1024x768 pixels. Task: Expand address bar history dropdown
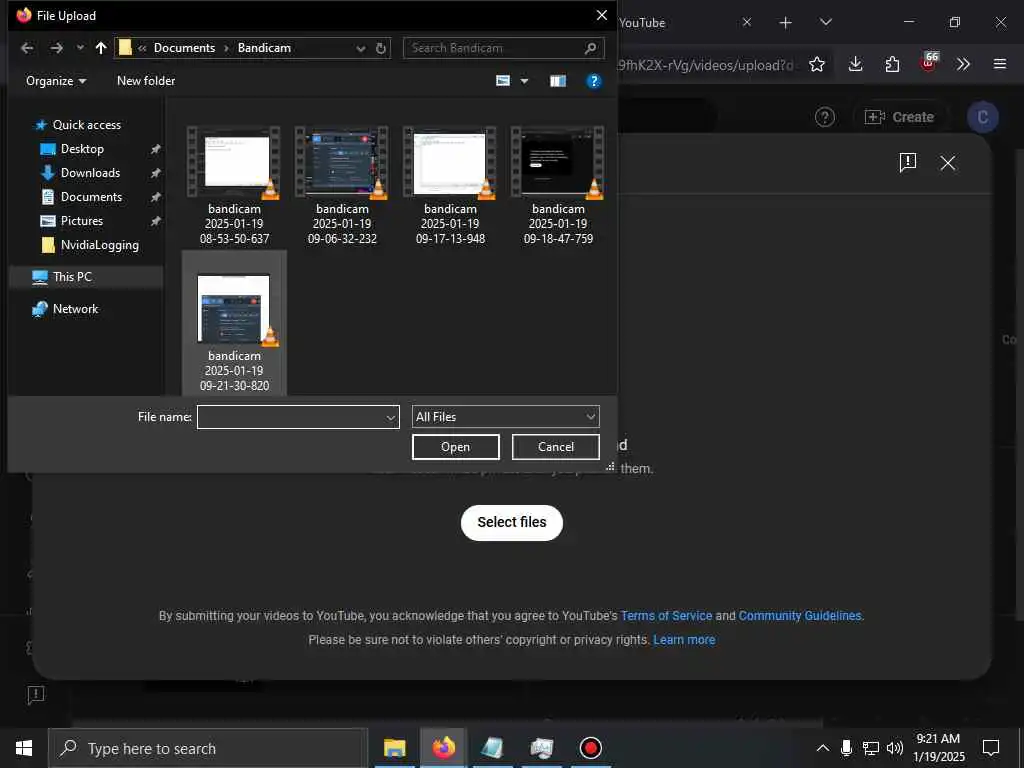360,48
